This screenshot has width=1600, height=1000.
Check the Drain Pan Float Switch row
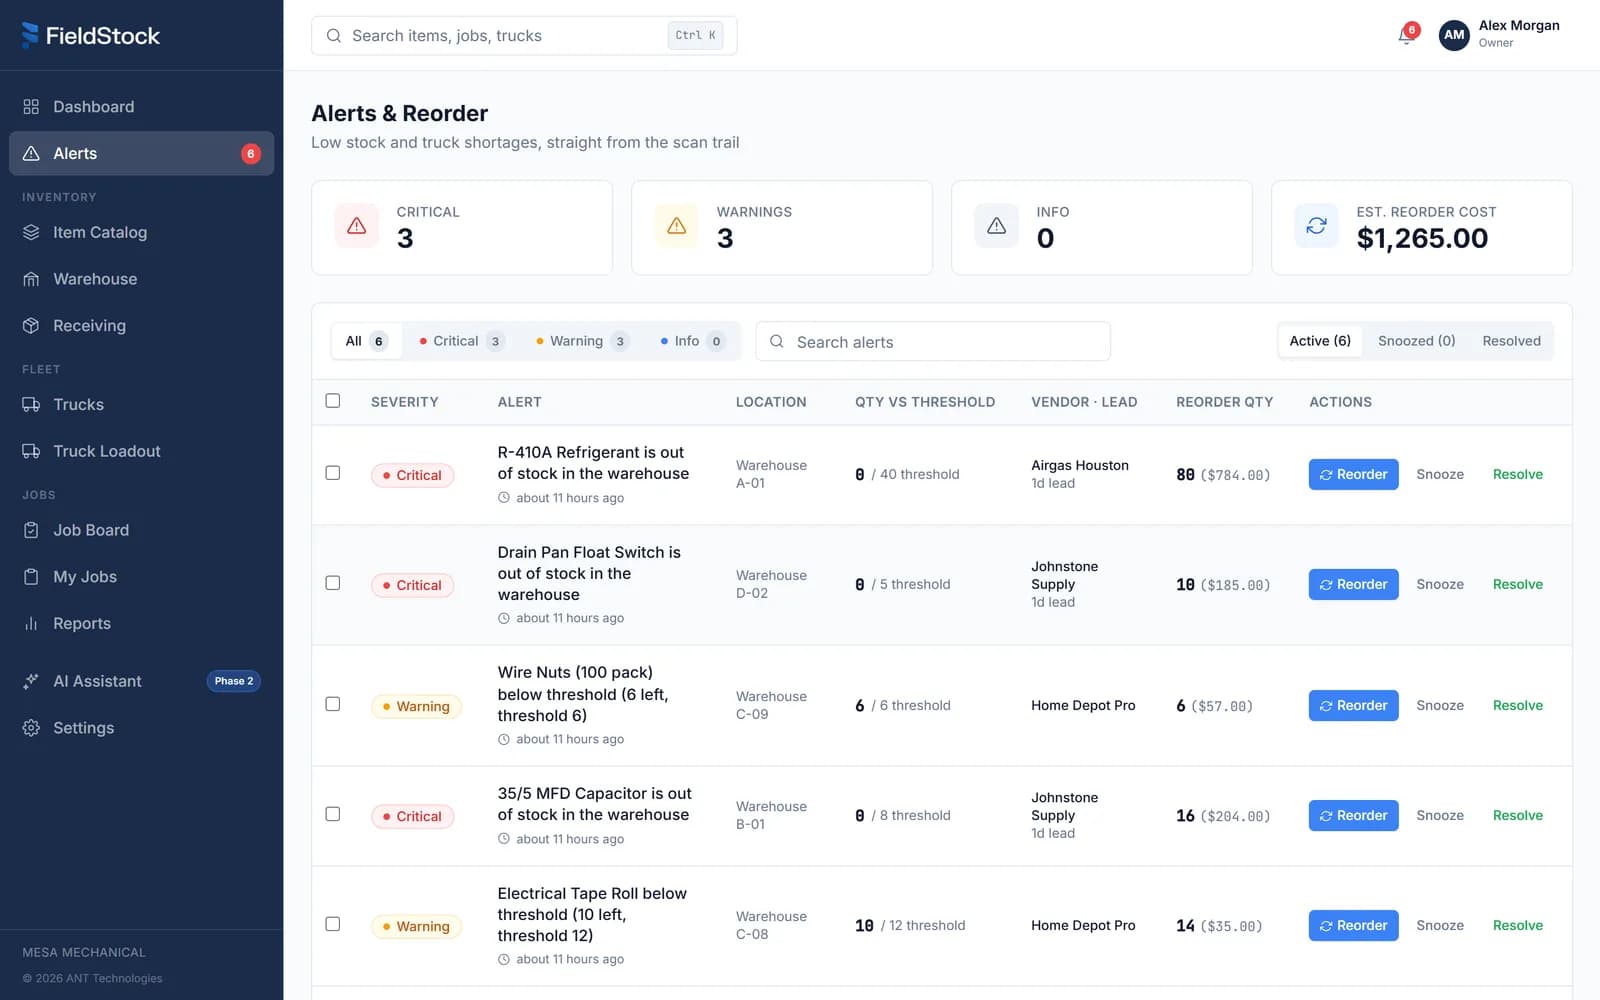[333, 583]
